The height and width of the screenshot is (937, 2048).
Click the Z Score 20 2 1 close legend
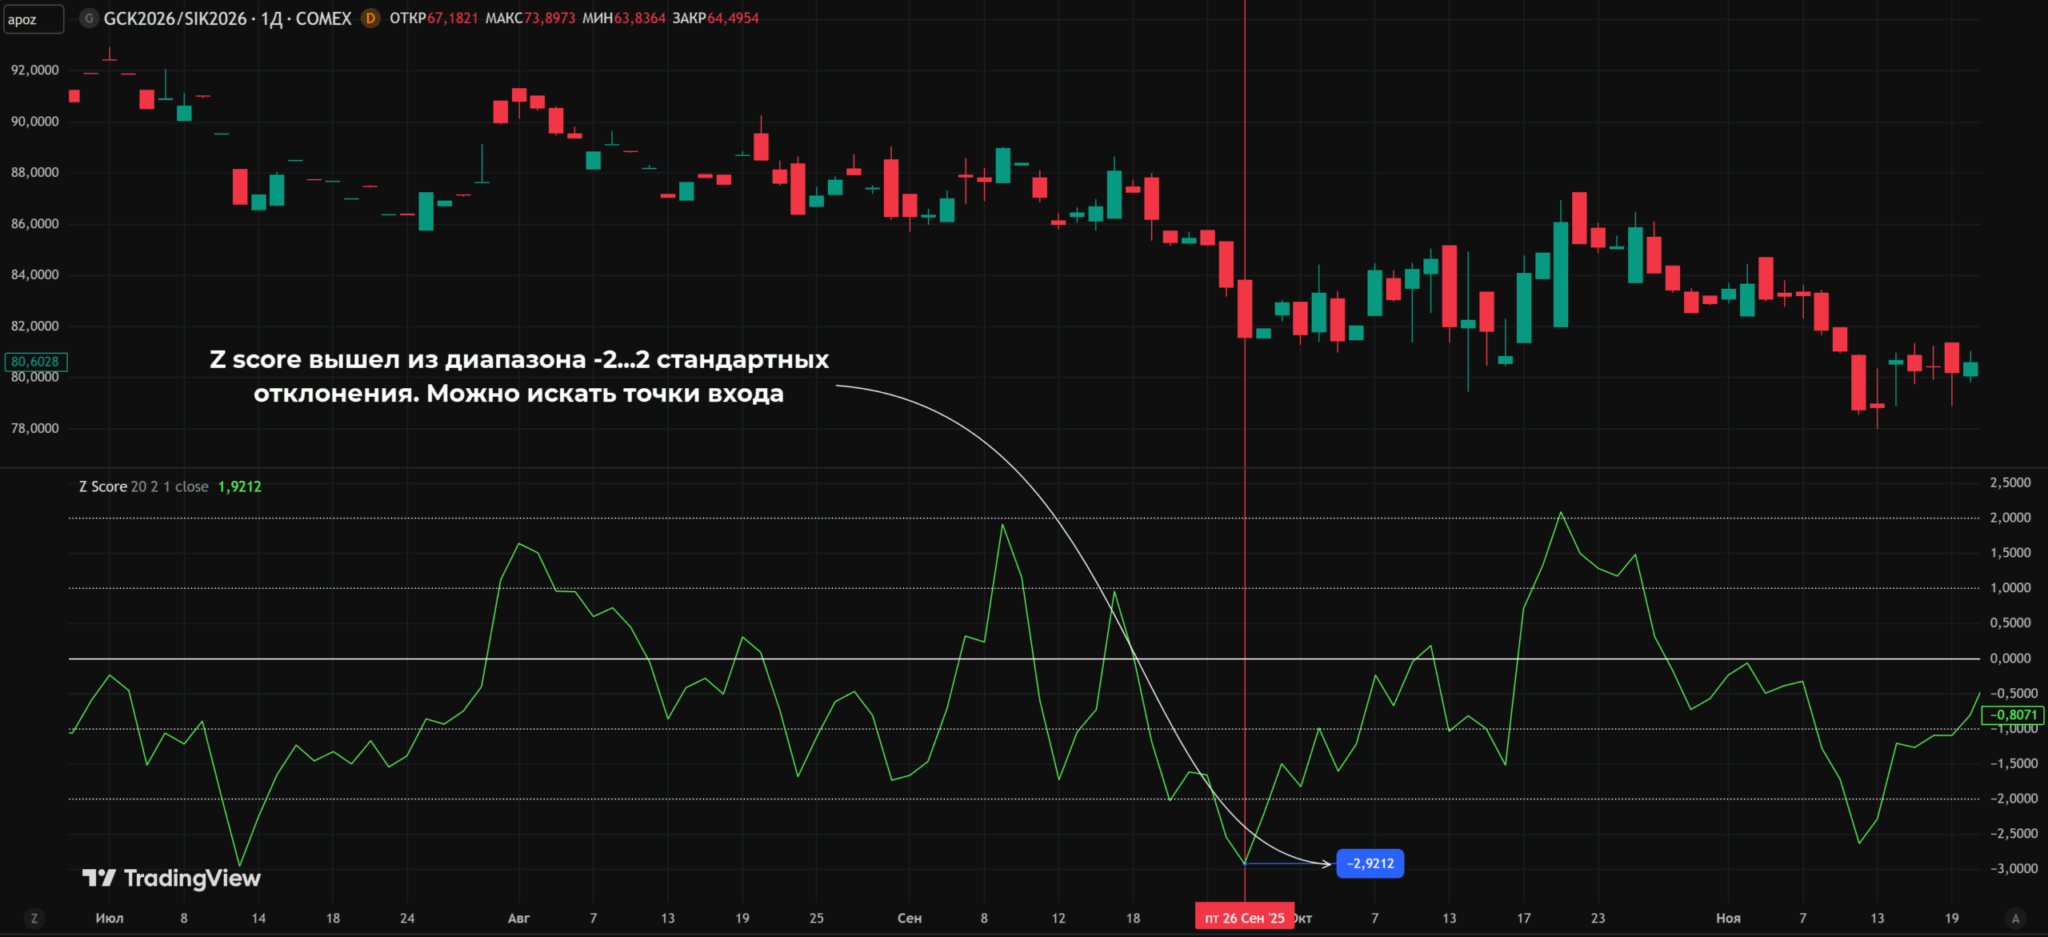(144, 486)
